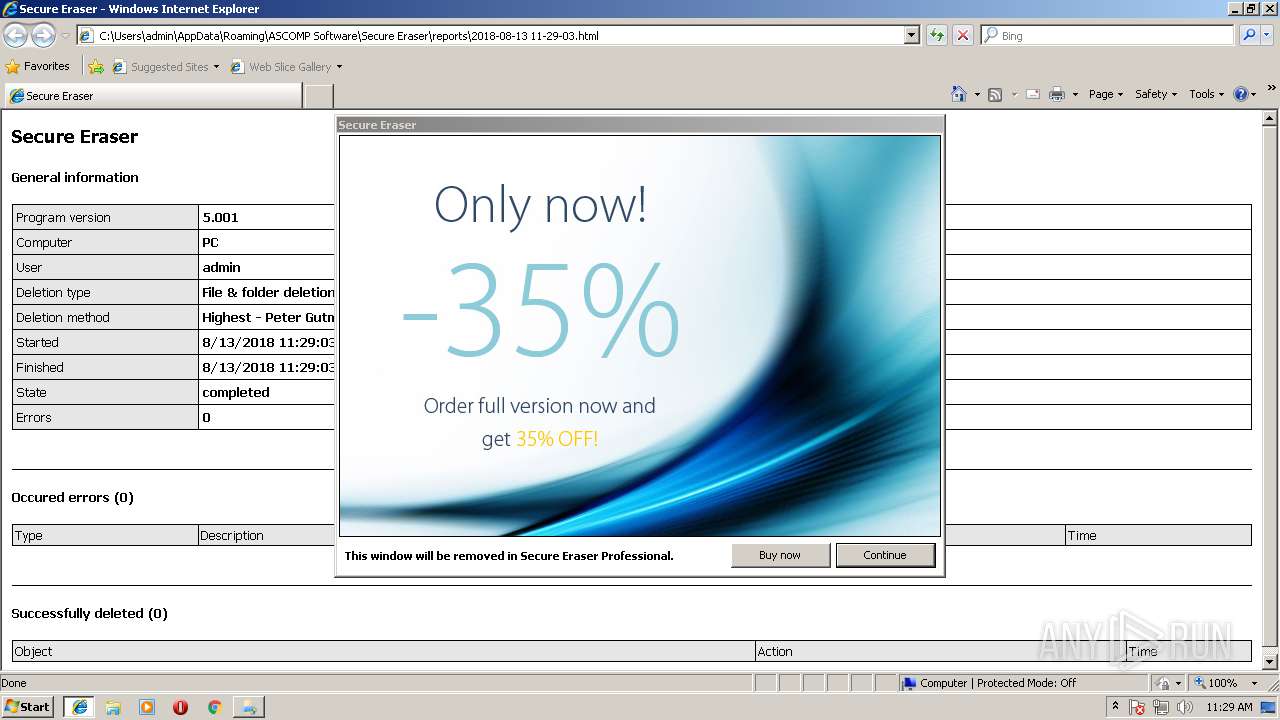Stop loading with the red X icon
Viewport: 1280px width, 720px height.
tap(963, 36)
